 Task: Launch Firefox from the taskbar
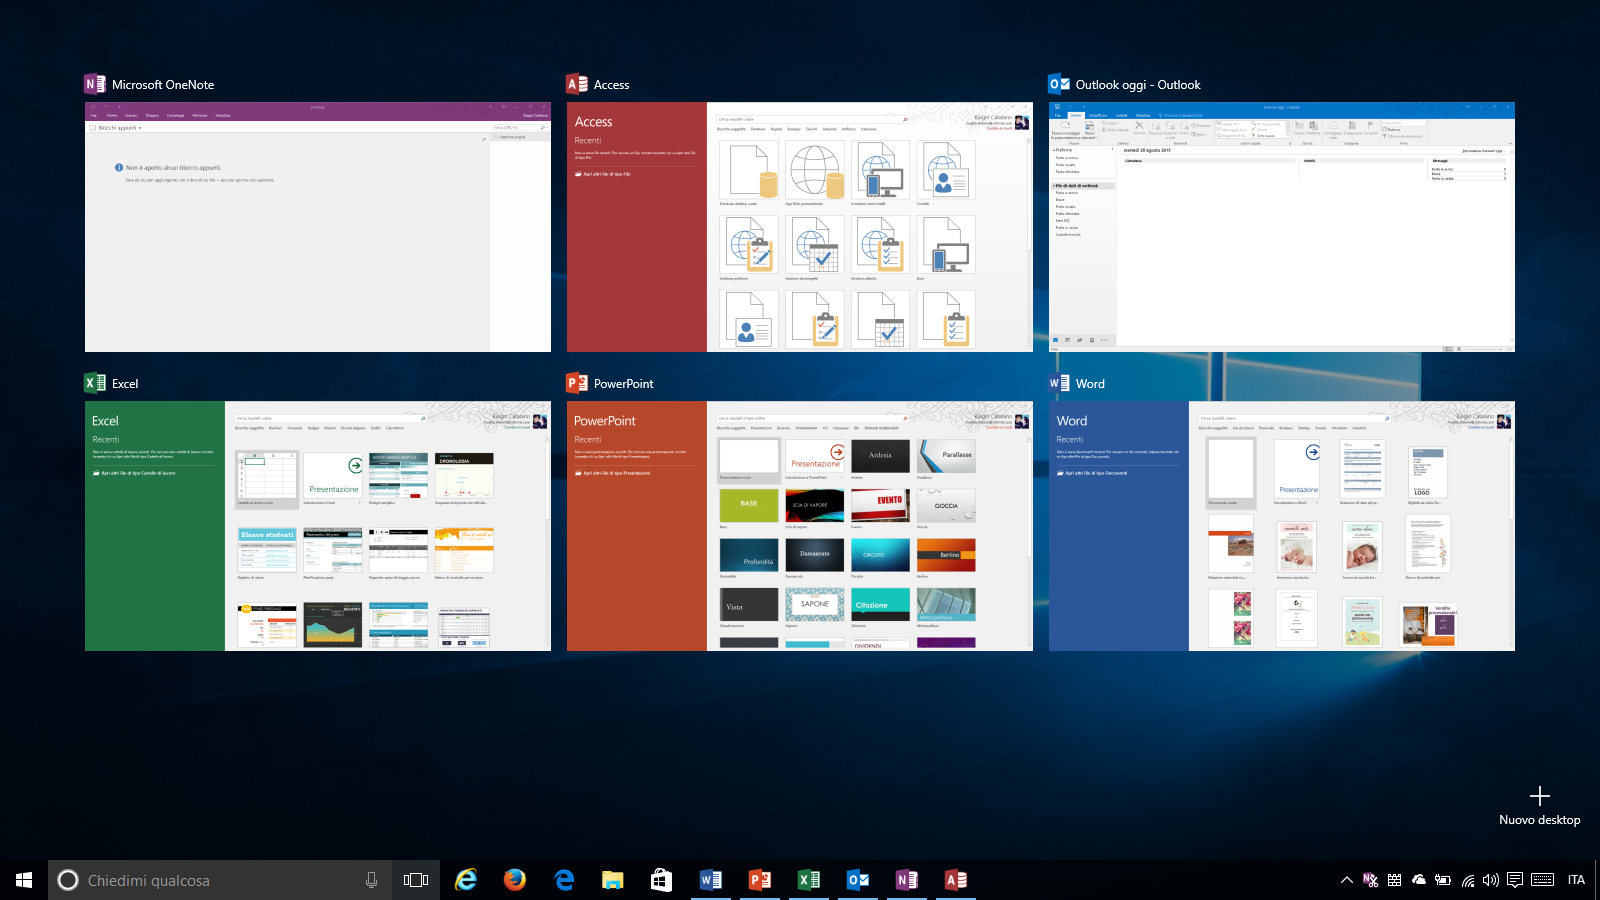coord(515,880)
